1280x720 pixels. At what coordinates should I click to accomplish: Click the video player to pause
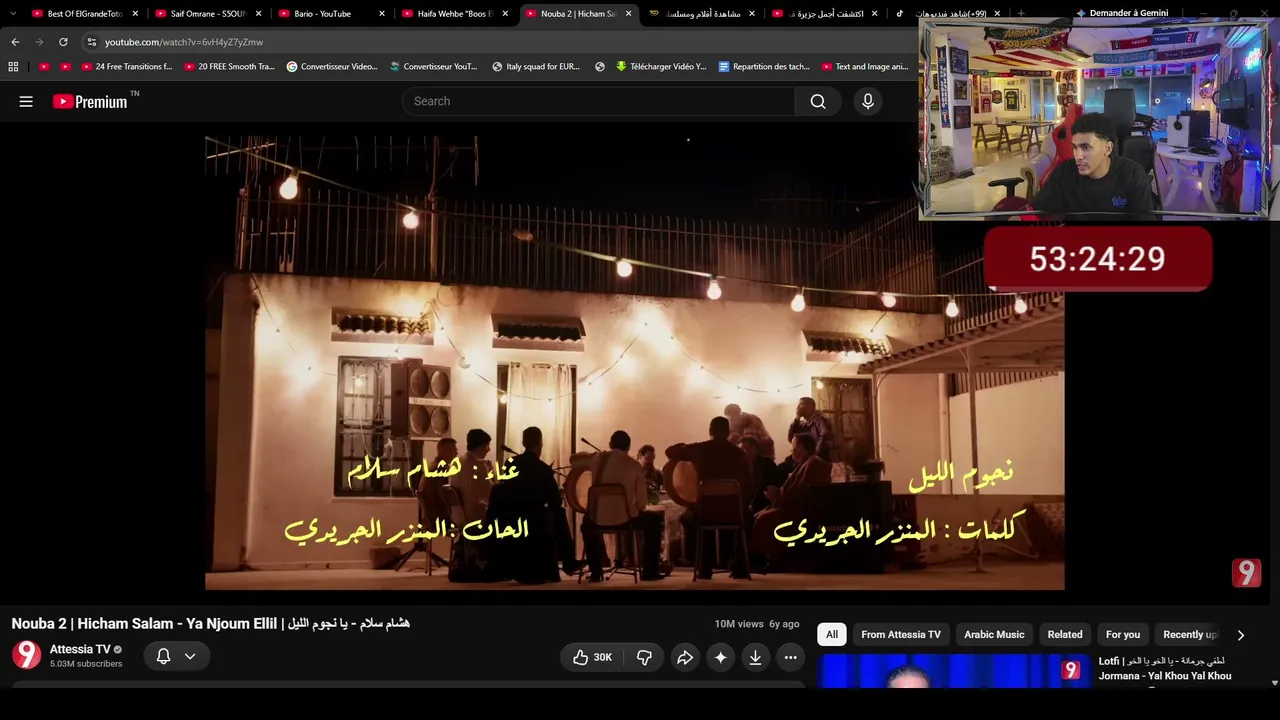(x=634, y=363)
